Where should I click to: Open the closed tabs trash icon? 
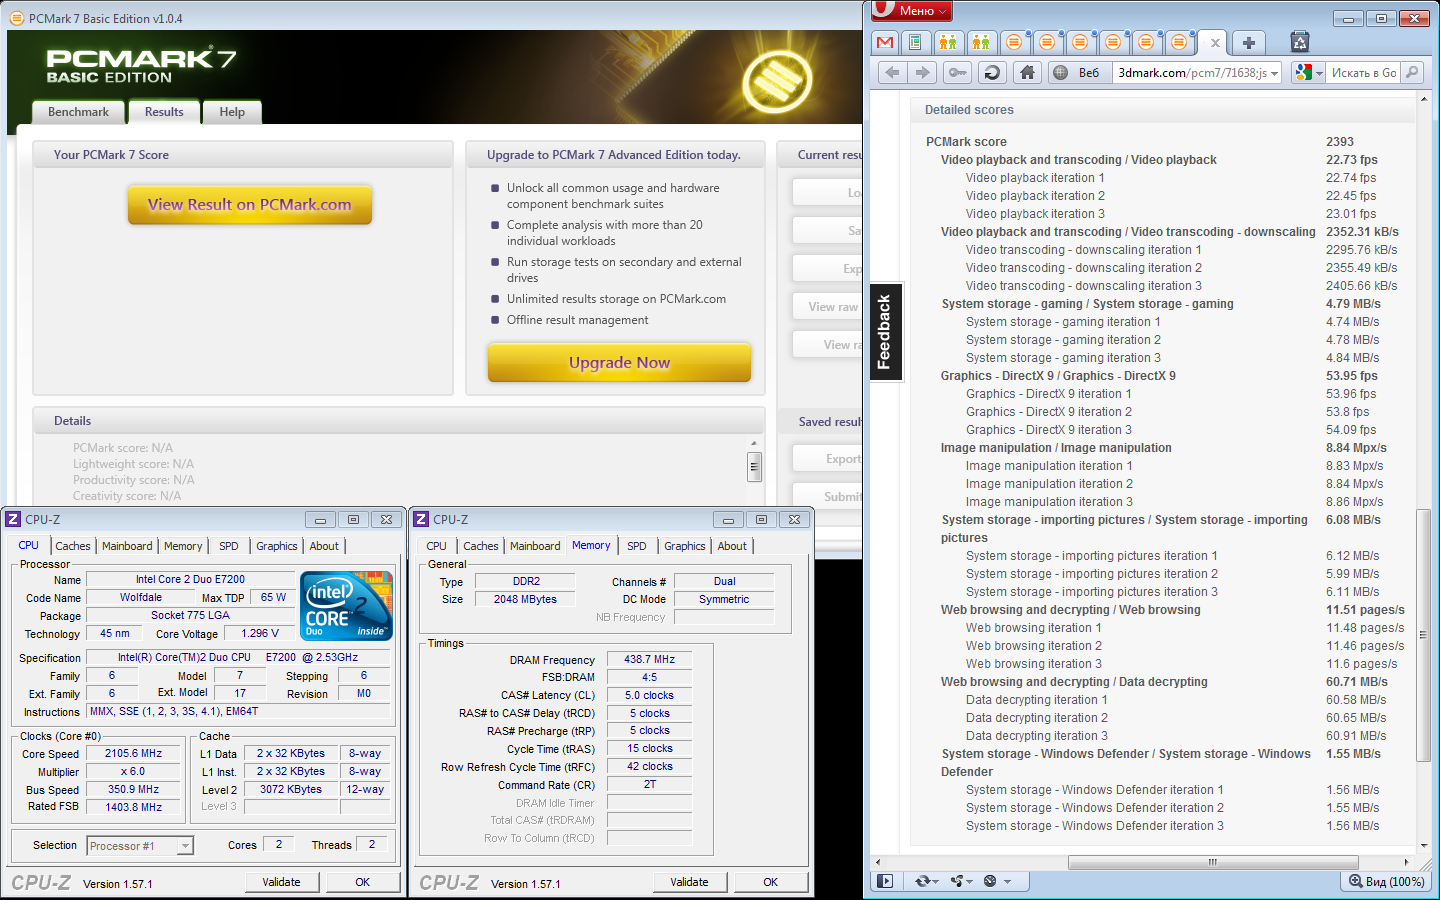(x=1300, y=42)
